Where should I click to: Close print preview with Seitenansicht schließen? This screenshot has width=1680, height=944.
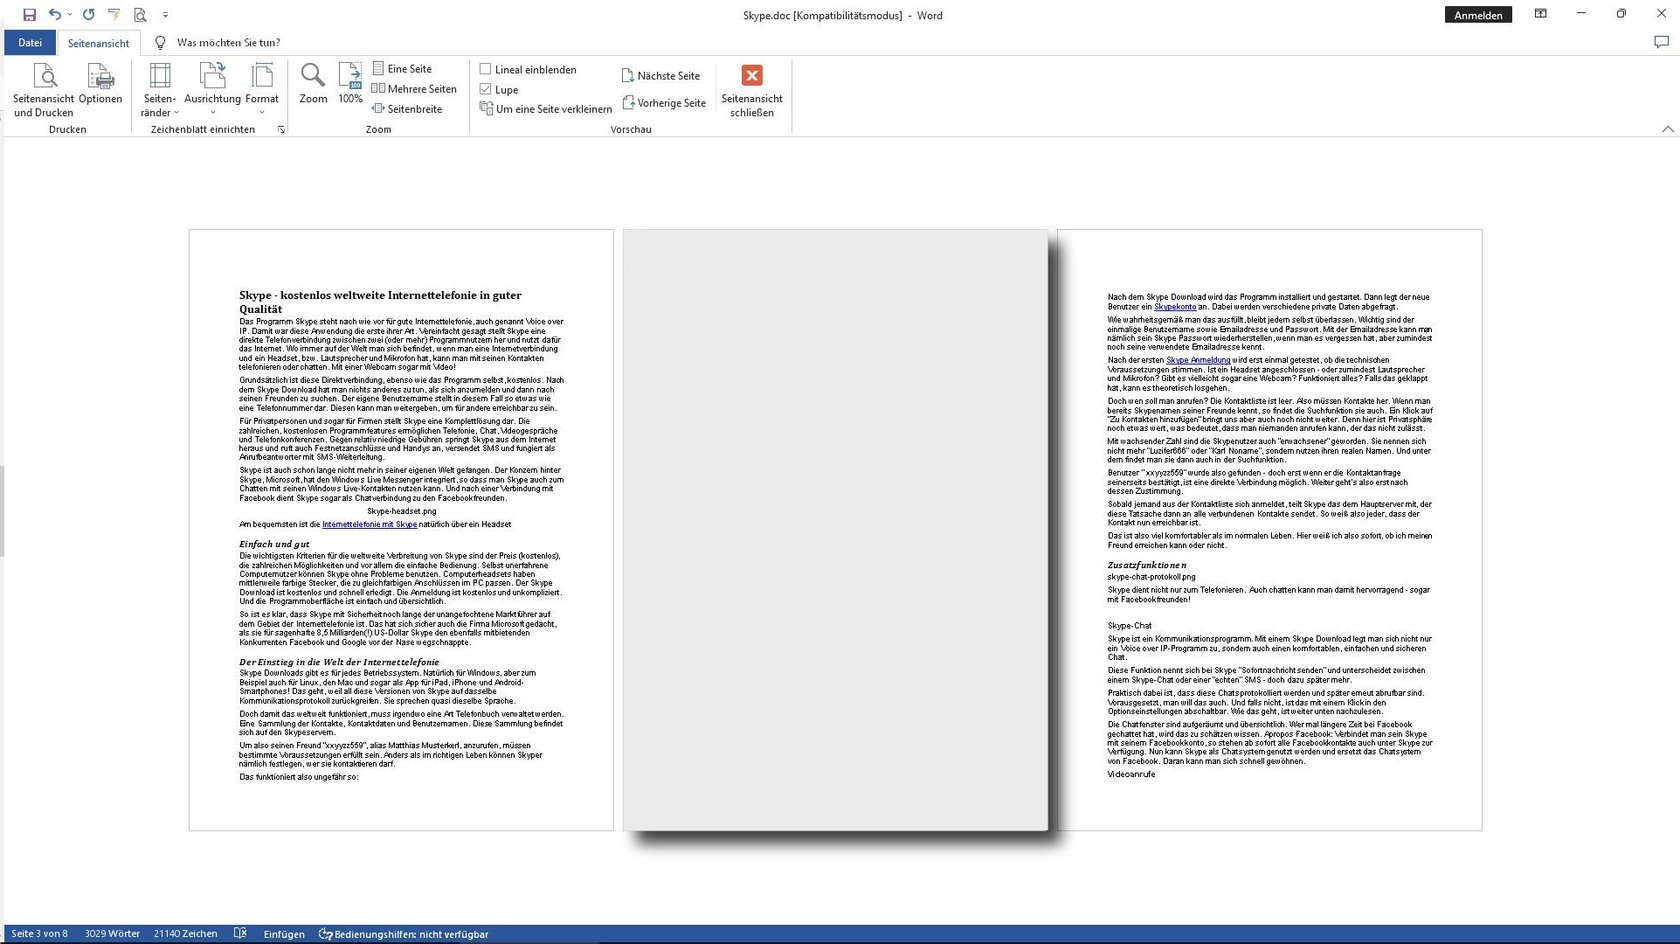coord(752,91)
